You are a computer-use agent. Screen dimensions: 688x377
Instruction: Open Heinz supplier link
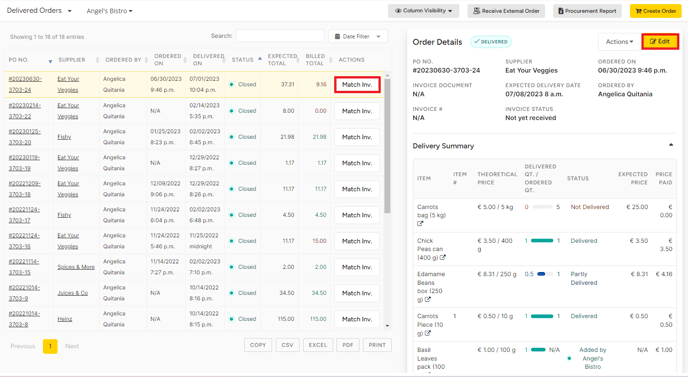click(64, 319)
